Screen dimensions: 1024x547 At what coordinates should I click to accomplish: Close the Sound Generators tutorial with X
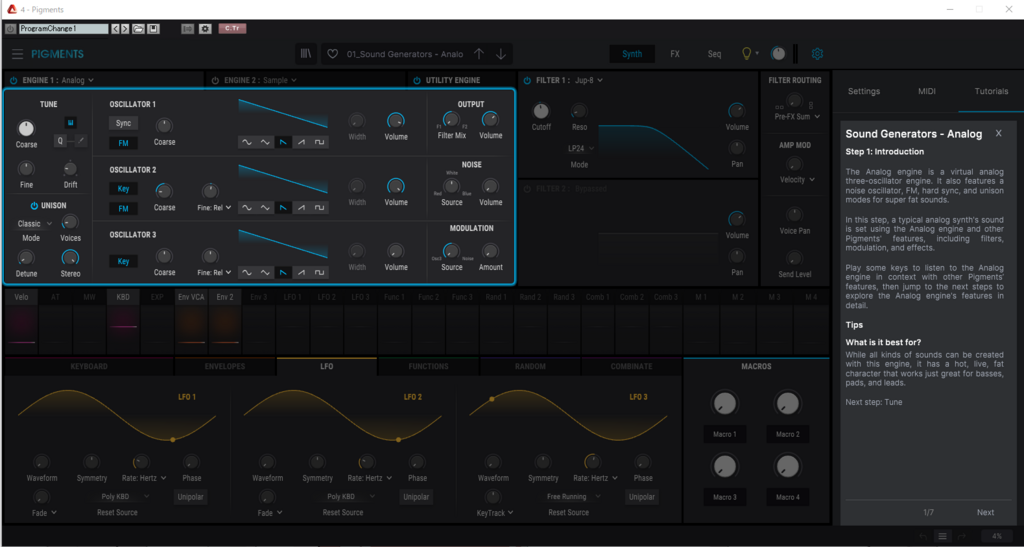999,134
